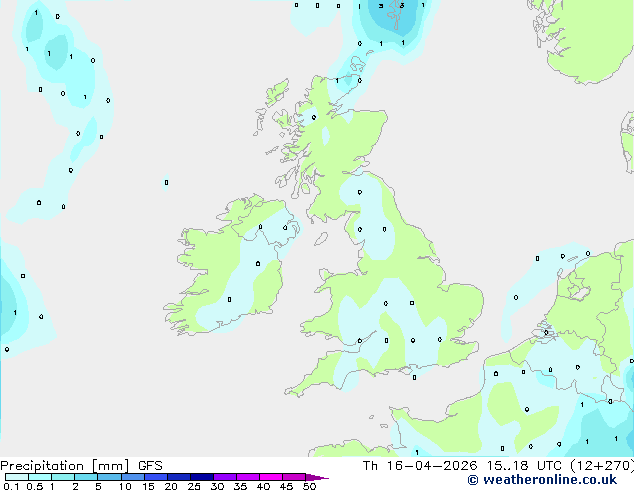Image resolution: width=634 pixels, height=490 pixels.
Task: Click the 'Precipitation [mm]' map title
Action: [65, 466]
